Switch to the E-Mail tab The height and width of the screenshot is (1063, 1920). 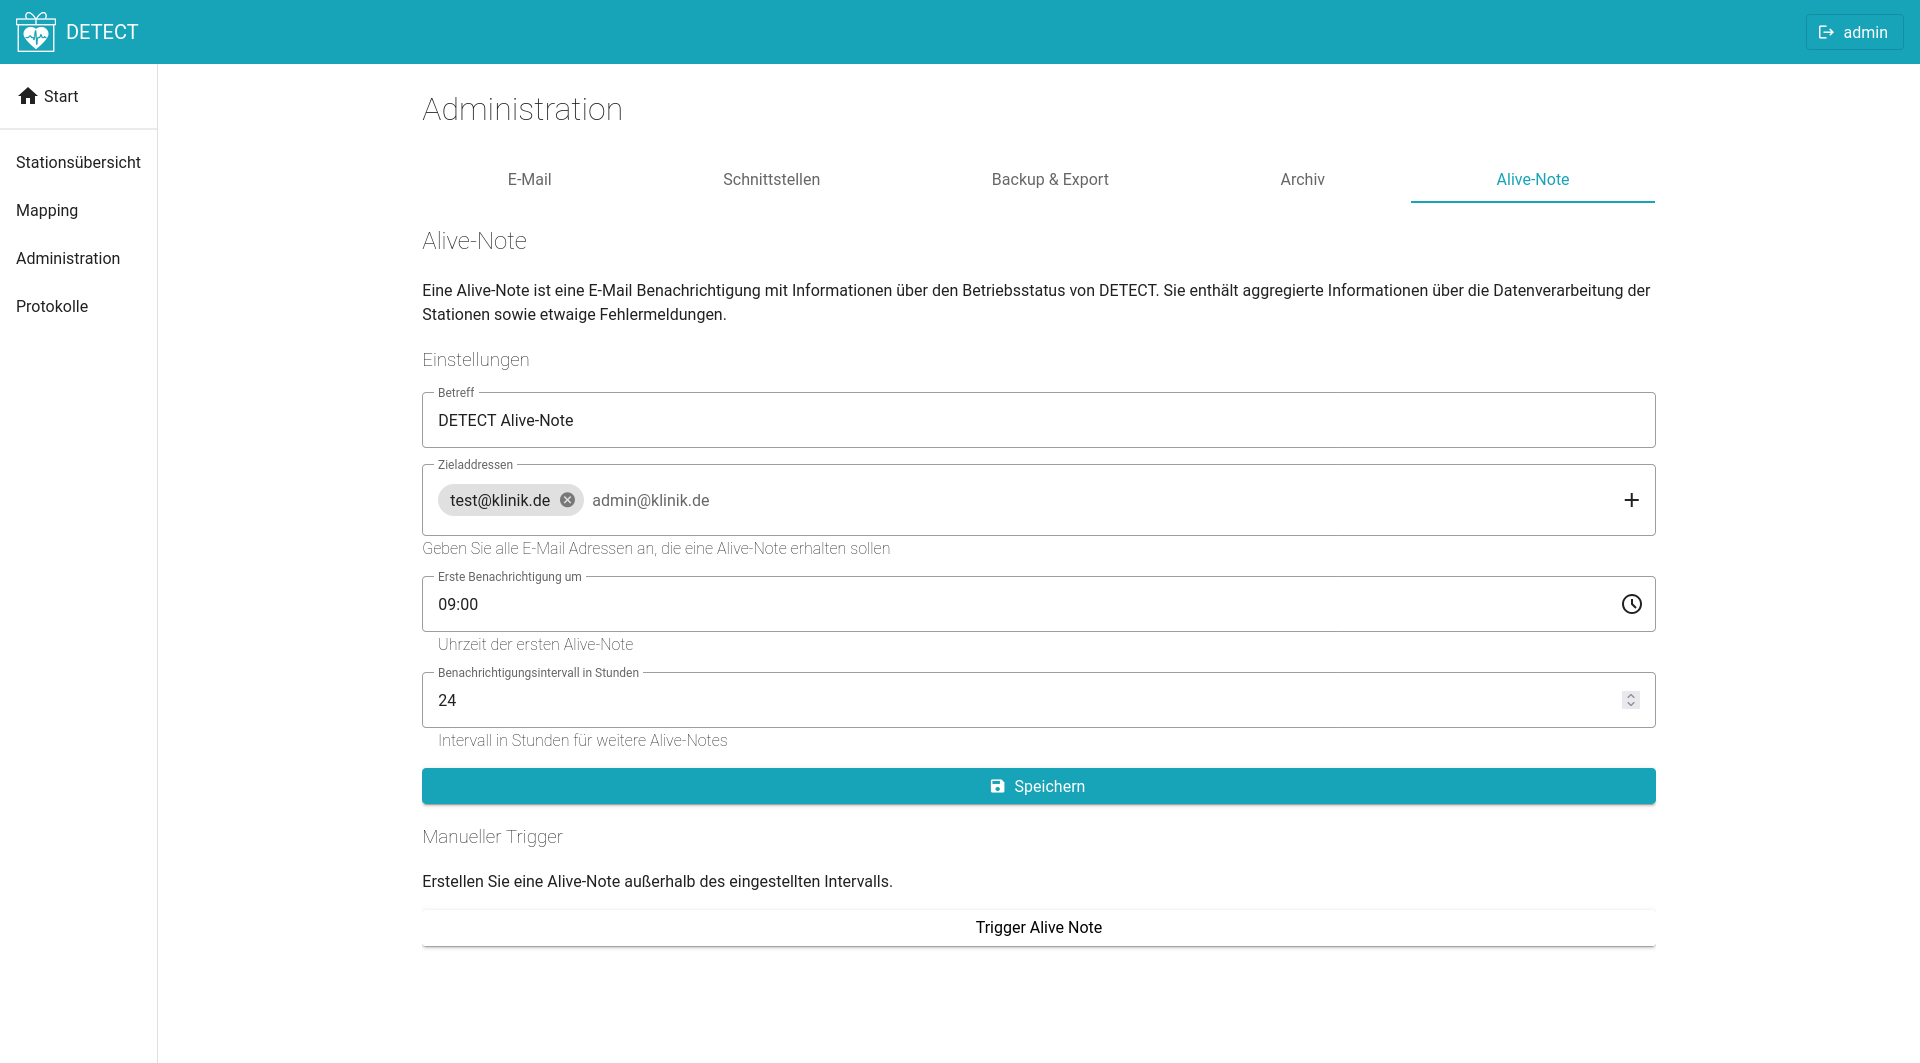point(529,180)
